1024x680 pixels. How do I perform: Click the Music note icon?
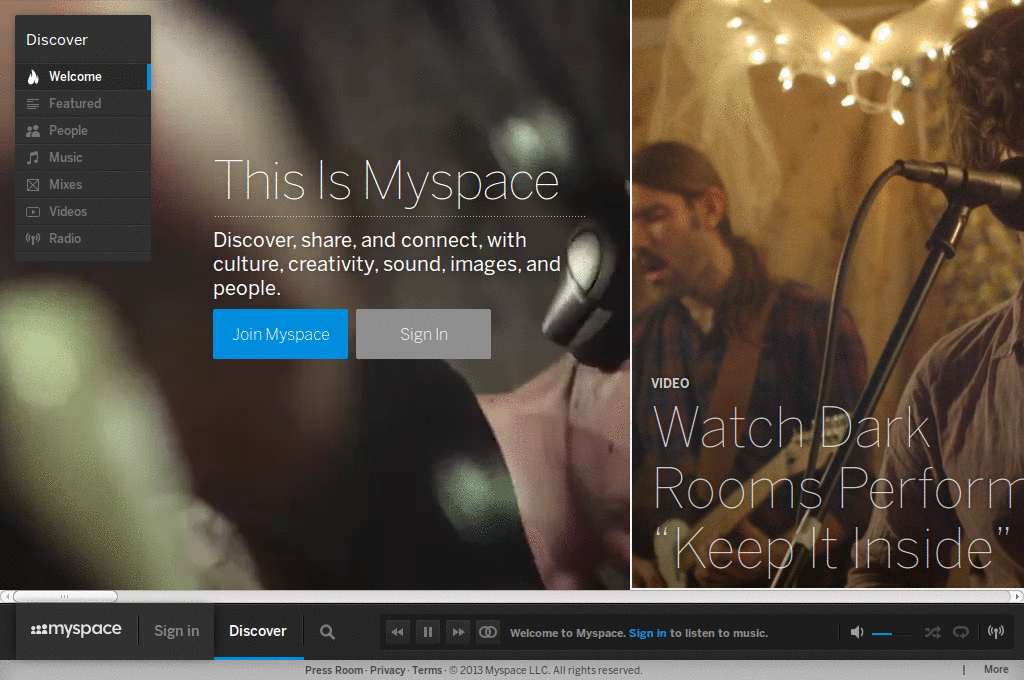pyautogui.click(x=33, y=157)
